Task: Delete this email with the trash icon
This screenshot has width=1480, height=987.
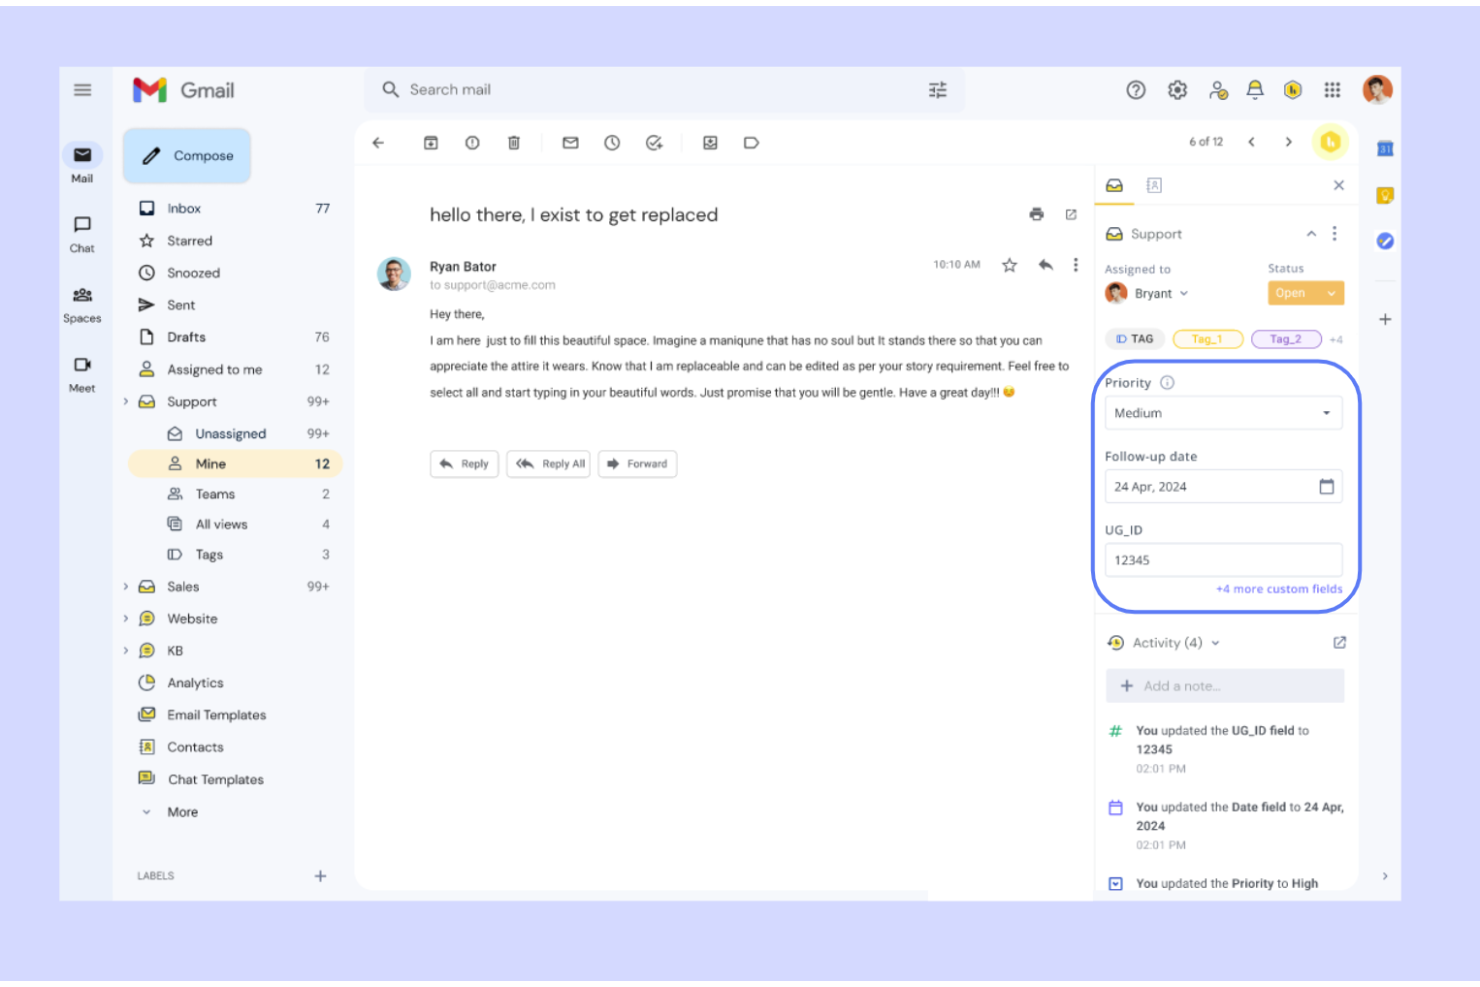Action: (x=514, y=142)
